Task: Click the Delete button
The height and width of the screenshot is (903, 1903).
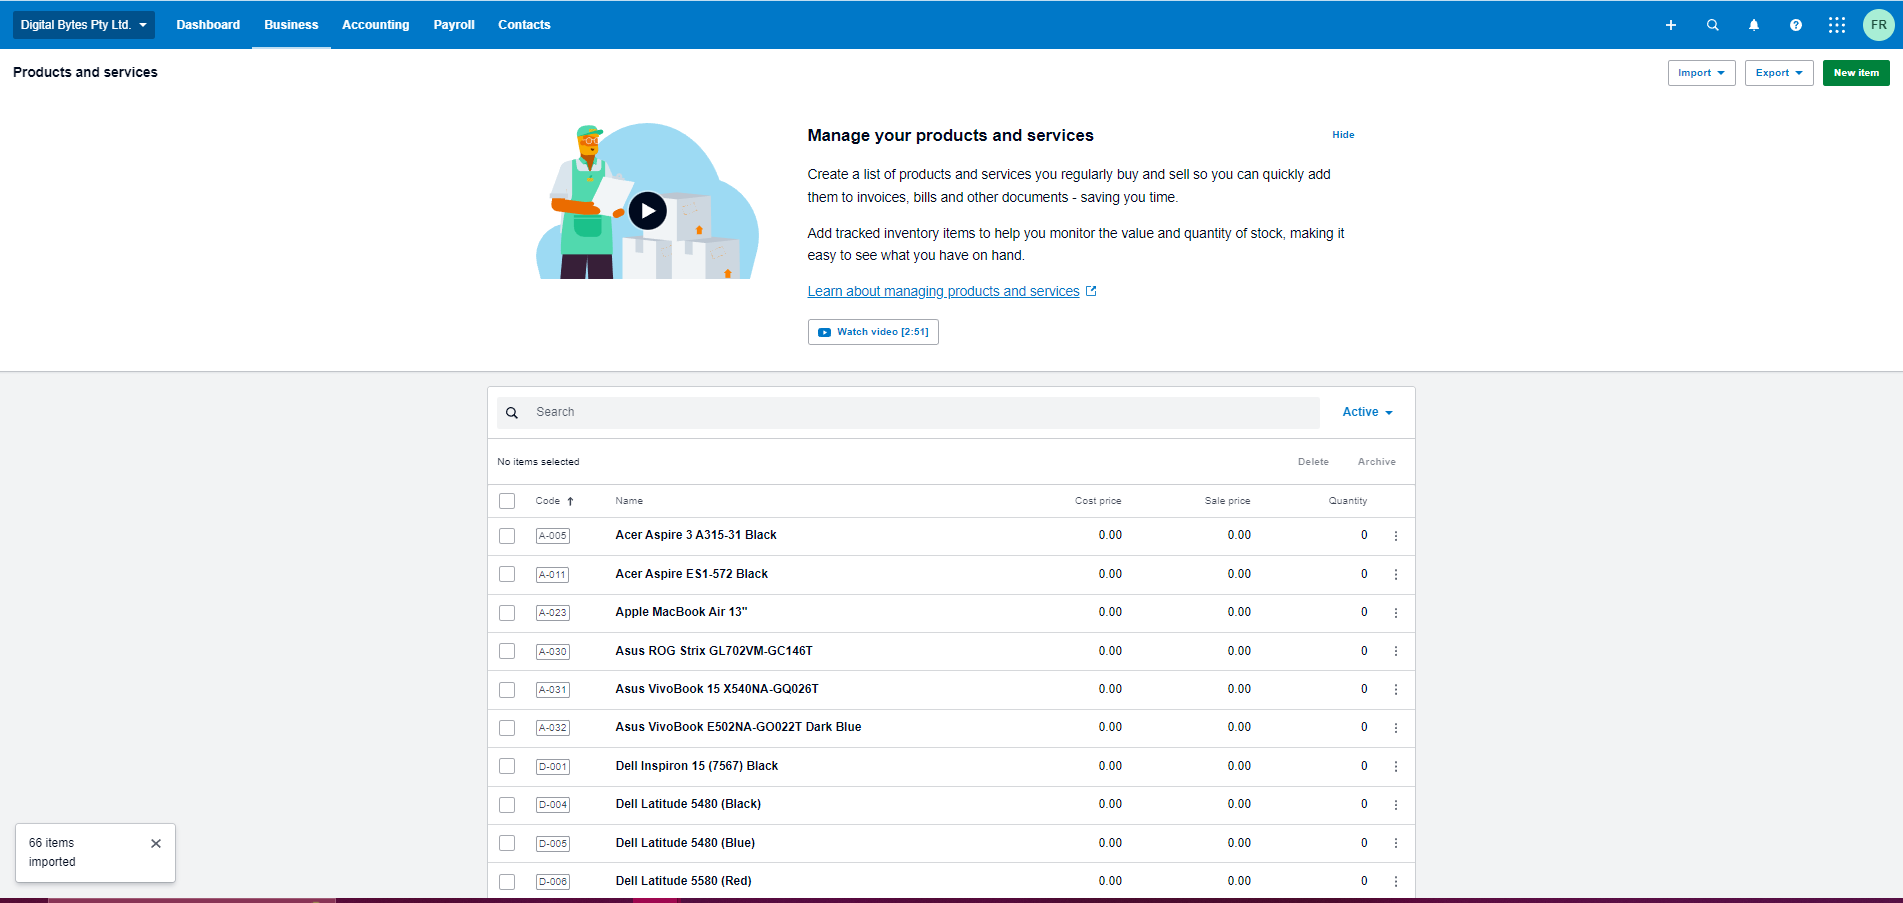Action: pos(1313,462)
